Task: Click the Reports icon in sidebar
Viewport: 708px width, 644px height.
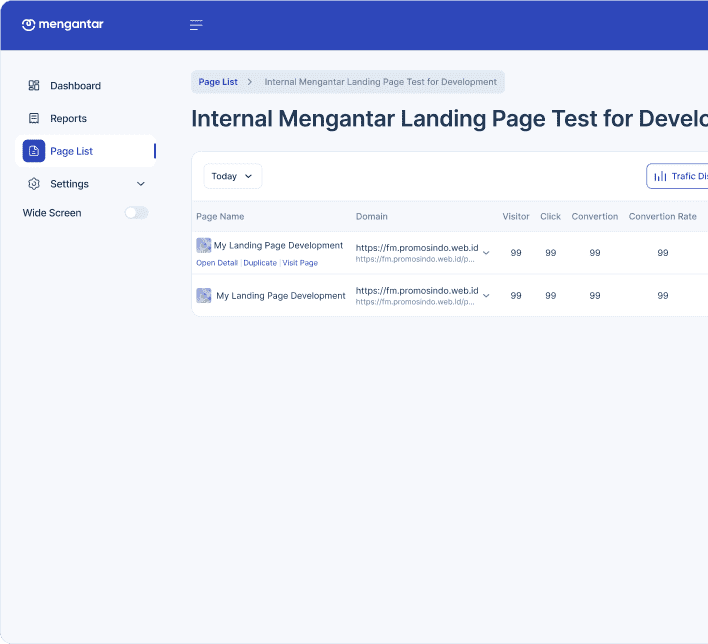Action: [x=34, y=118]
